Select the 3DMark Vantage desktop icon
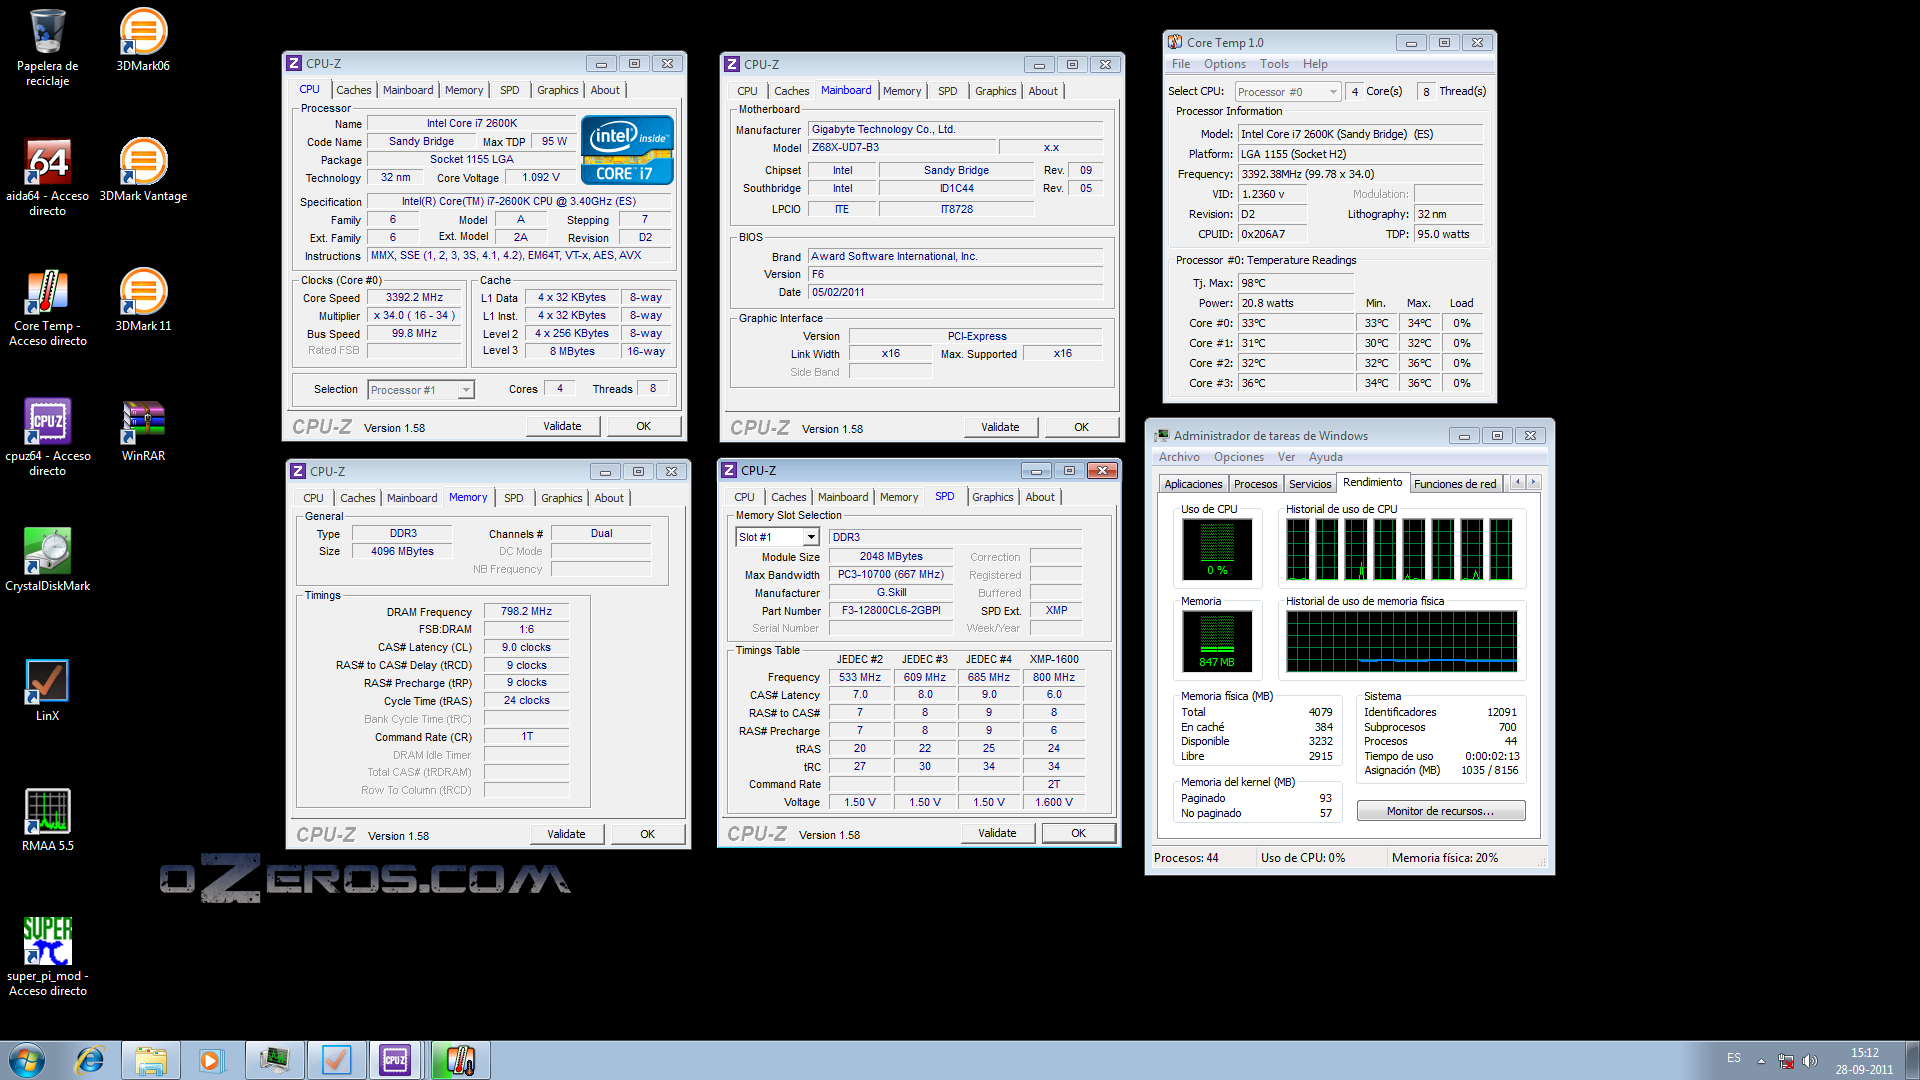1920x1080 pixels. coord(143,170)
